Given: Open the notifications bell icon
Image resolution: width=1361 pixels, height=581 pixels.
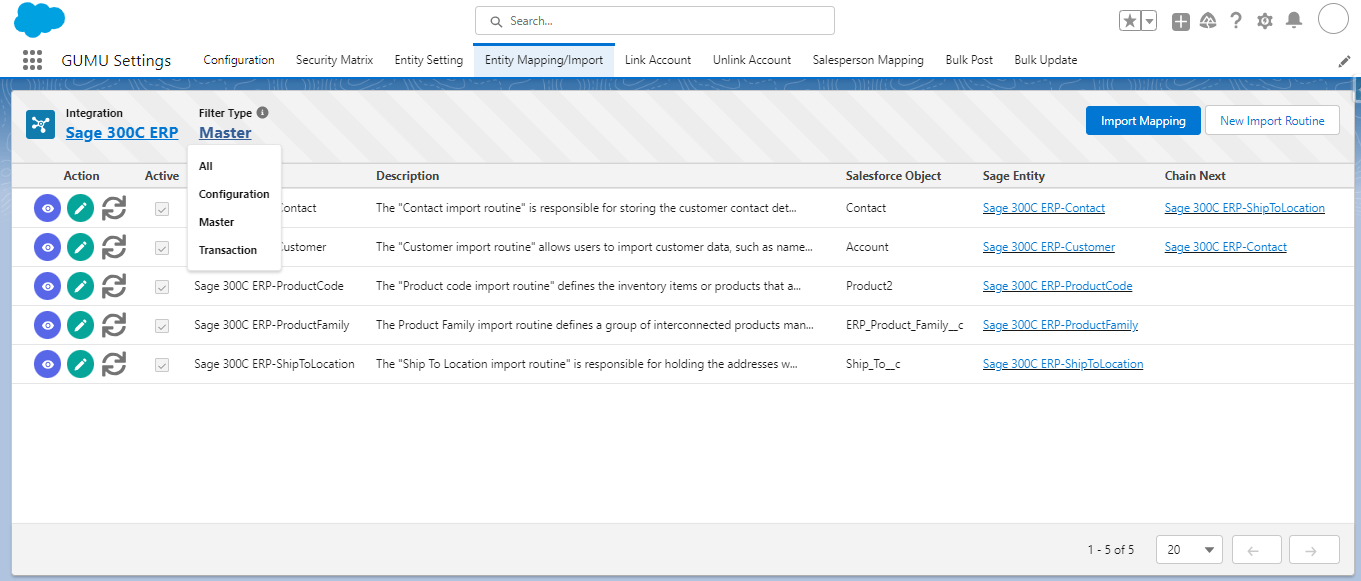Looking at the screenshot, I should [x=1294, y=21].
